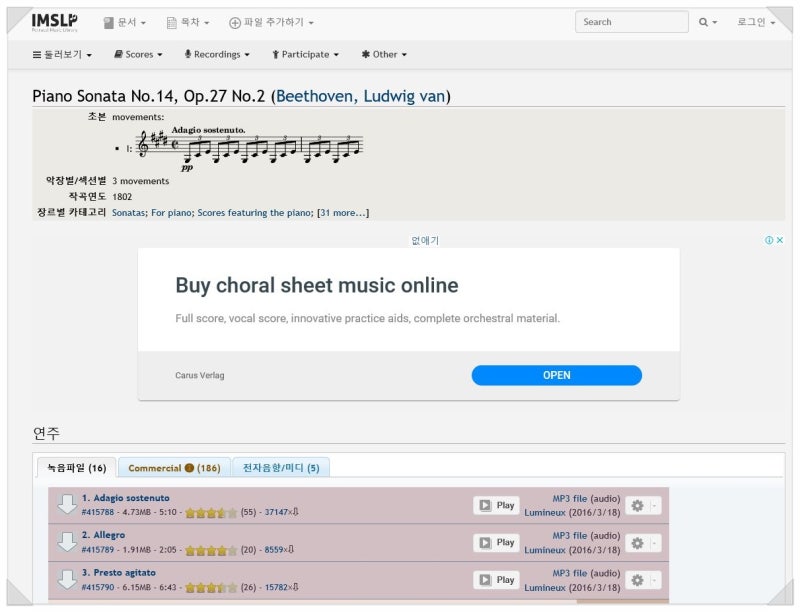Open the Participate dropdown
Image resolution: width=800 pixels, height=612 pixels.
coord(305,55)
